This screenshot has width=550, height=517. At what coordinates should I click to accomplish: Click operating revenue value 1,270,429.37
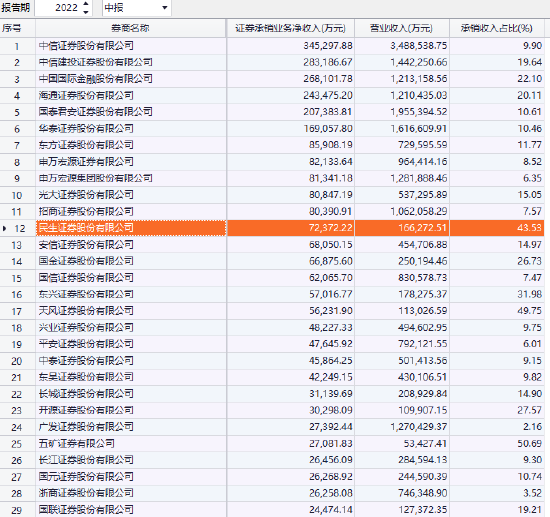pos(419,427)
